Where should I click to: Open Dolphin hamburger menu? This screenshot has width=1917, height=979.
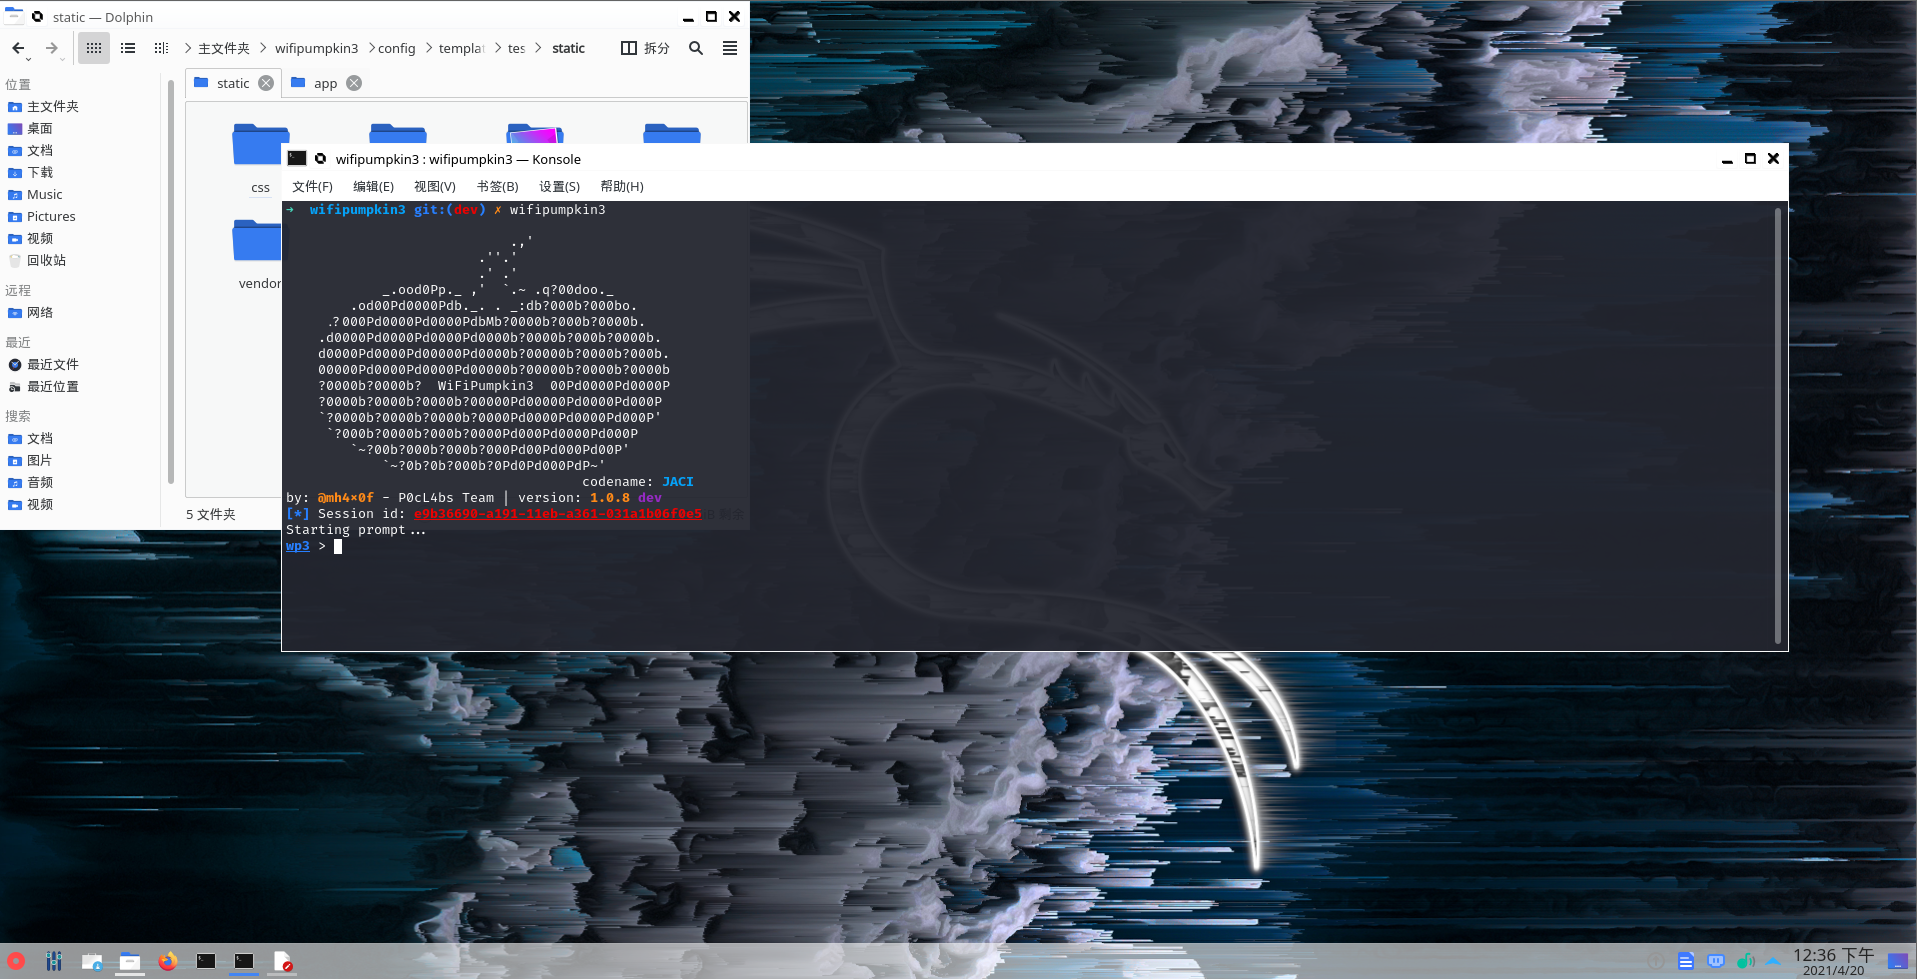click(730, 48)
